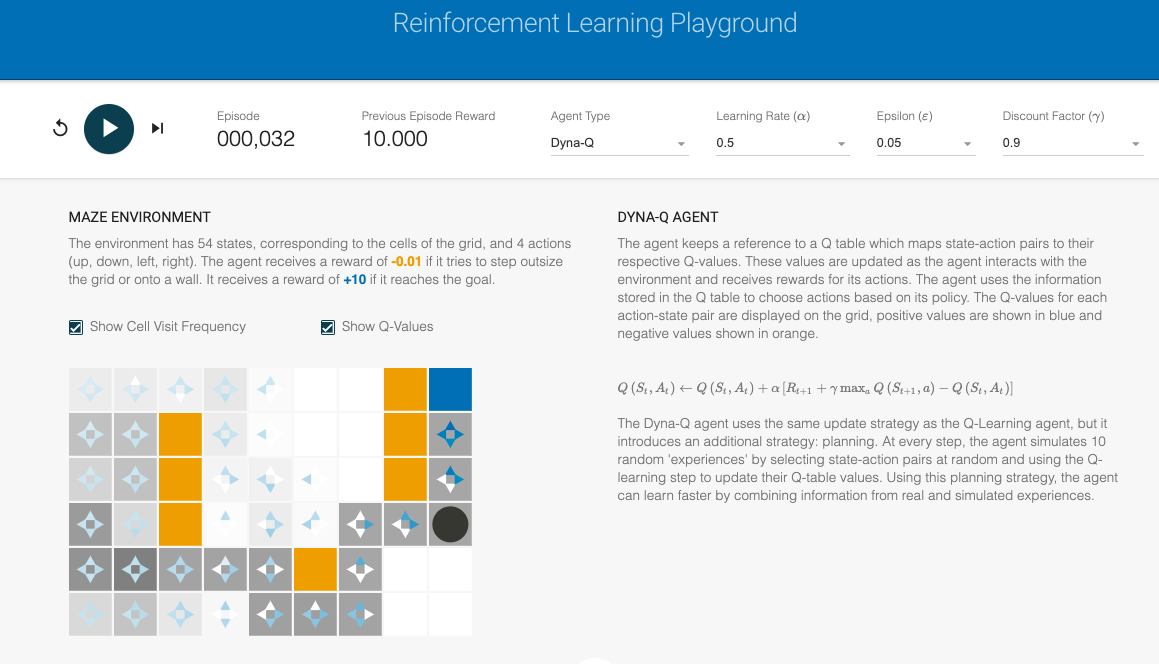Step forward one episode with skip icon

pyautogui.click(x=156, y=128)
